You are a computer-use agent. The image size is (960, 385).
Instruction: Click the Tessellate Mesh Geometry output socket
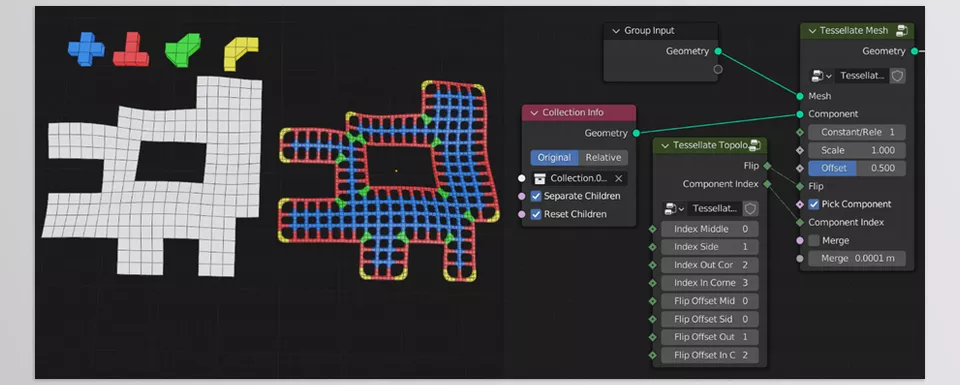[915, 51]
